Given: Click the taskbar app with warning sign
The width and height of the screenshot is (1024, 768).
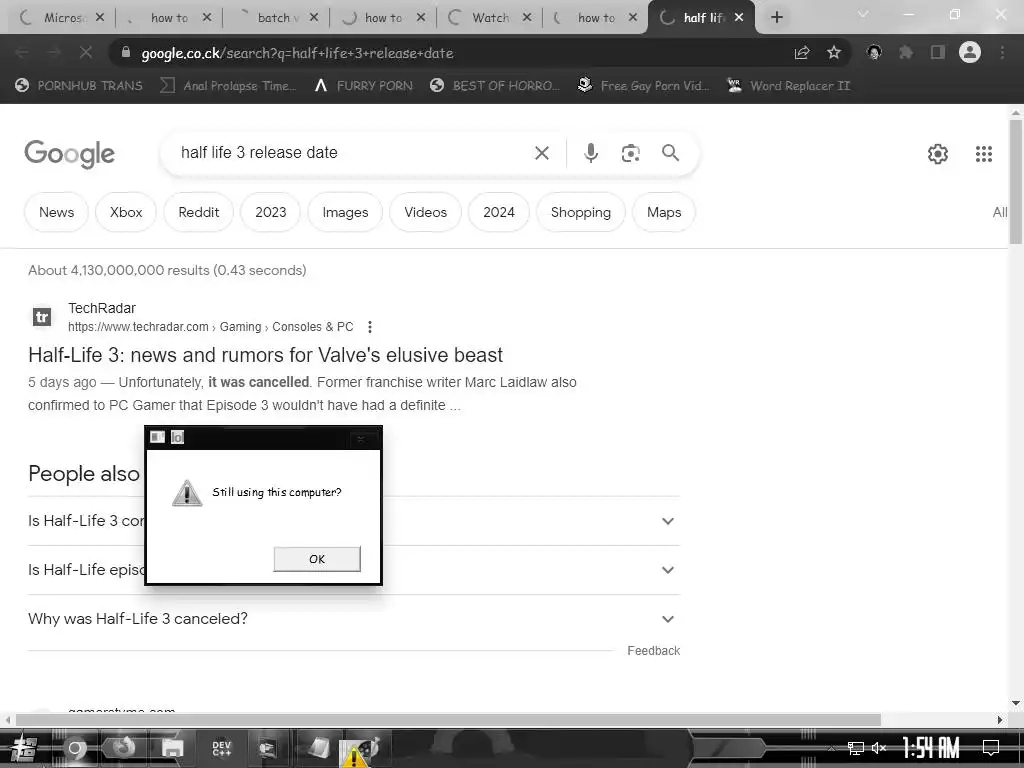Looking at the screenshot, I should click(359, 750).
